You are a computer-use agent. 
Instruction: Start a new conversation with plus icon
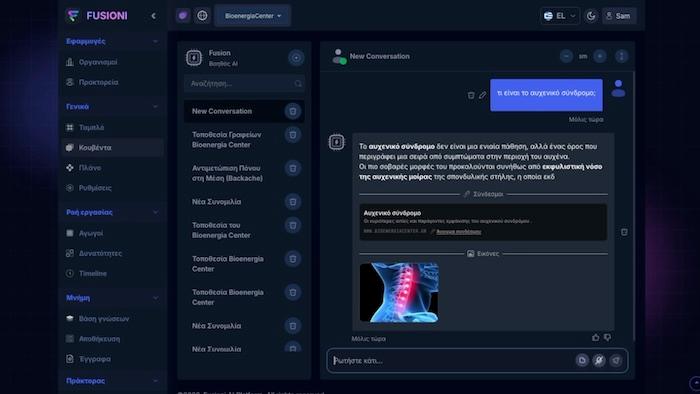pos(296,58)
